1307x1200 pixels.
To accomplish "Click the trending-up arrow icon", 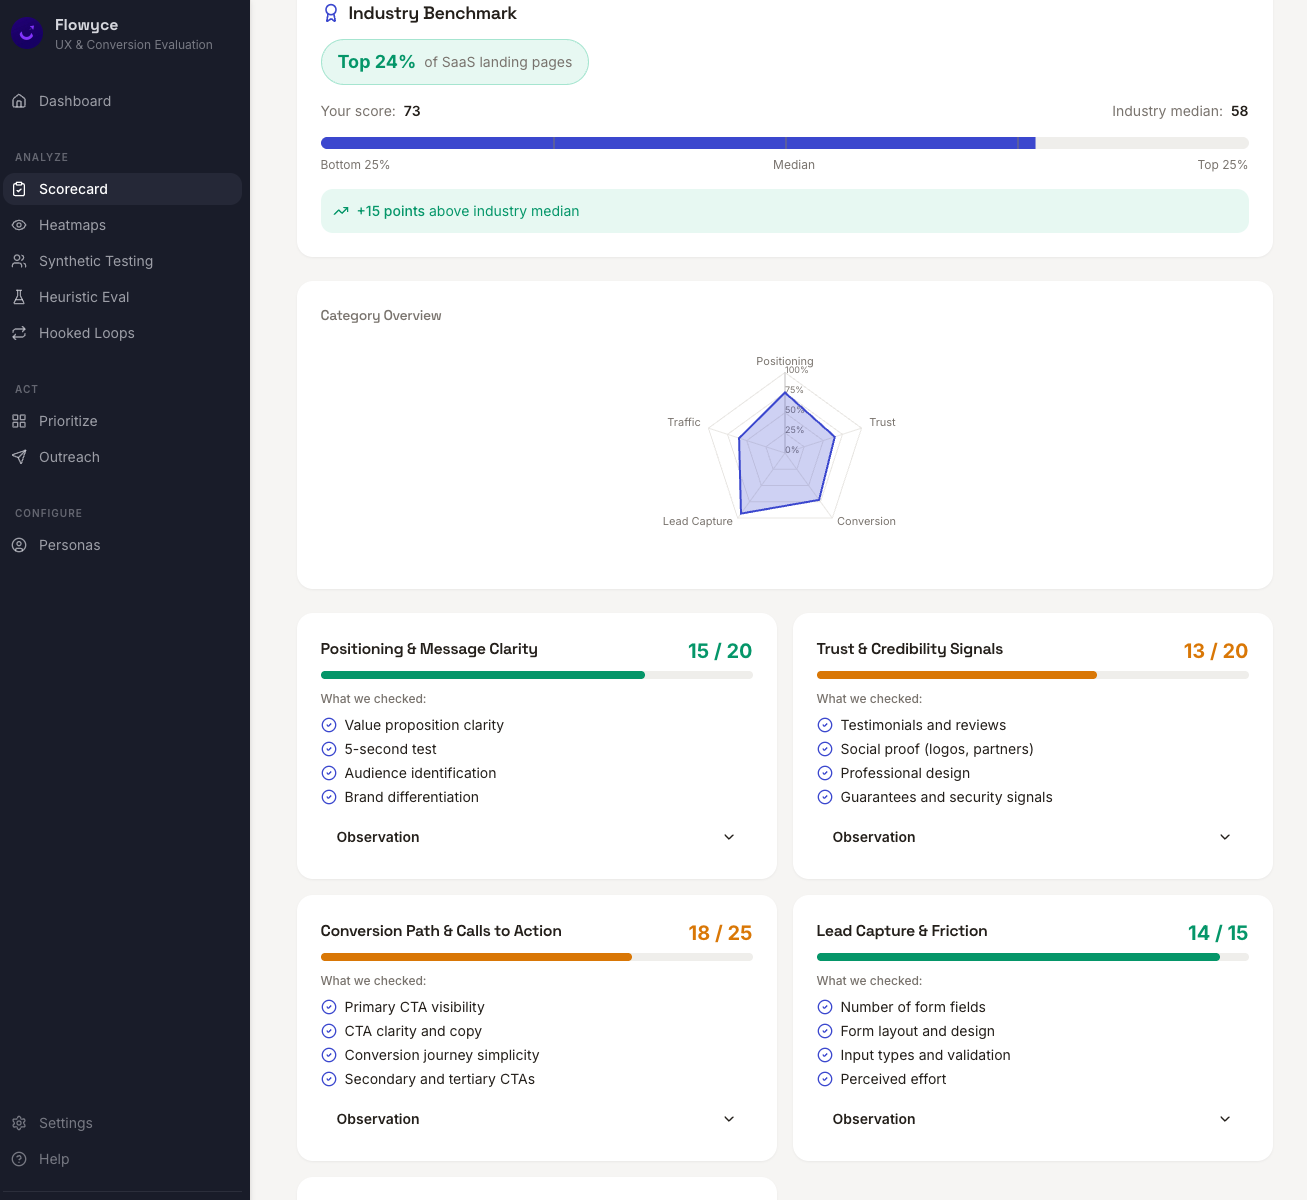I will 341,211.
